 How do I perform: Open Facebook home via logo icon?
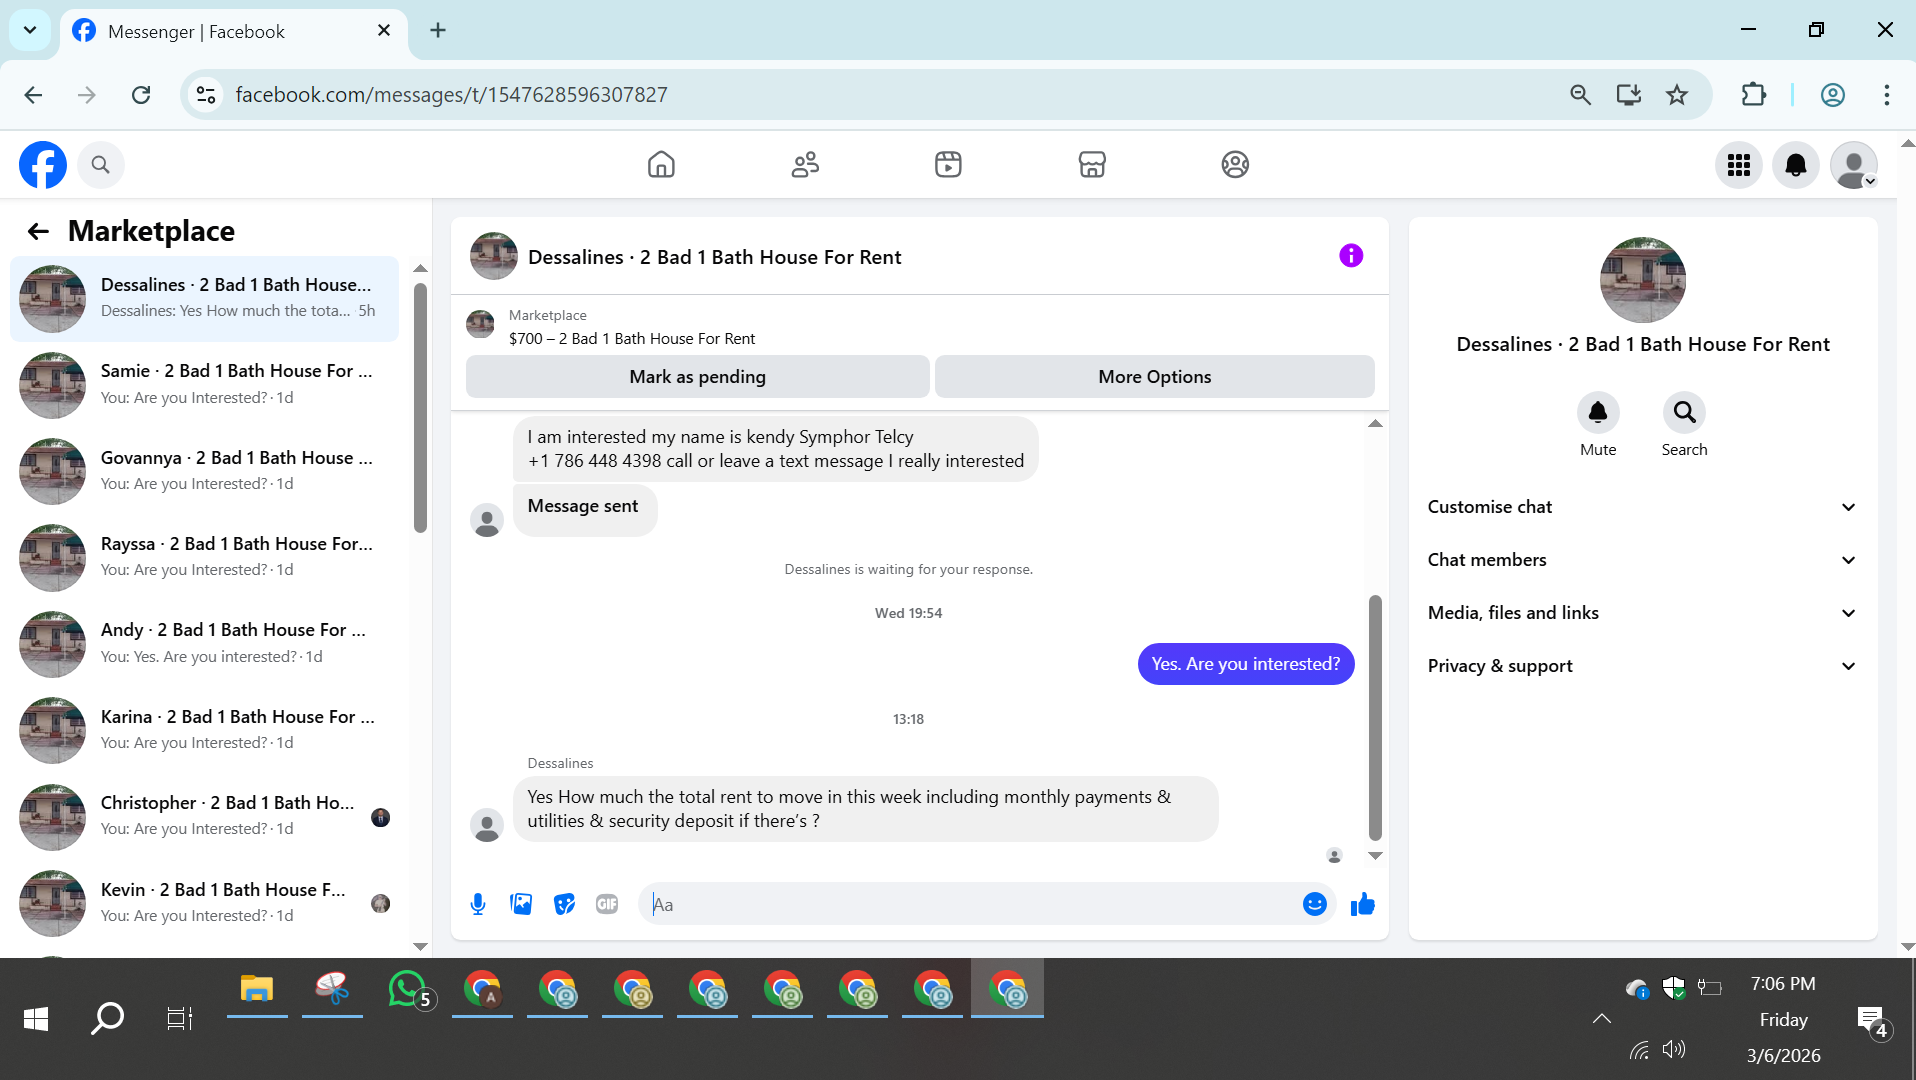pyautogui.click(x=43, y=165)
